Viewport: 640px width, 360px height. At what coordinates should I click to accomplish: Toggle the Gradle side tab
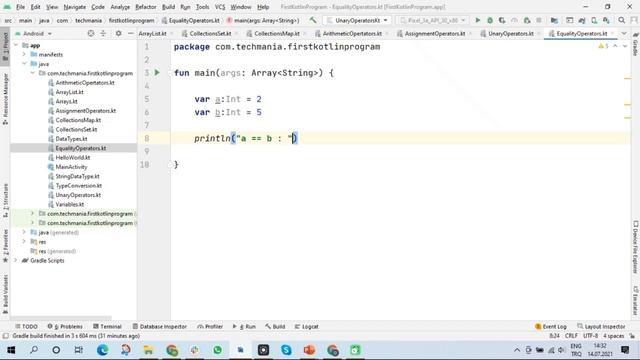coord(635,45)
